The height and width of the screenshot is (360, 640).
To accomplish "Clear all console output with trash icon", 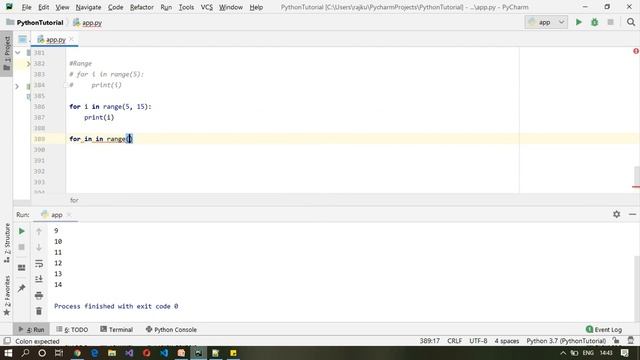I will [39, 311].
